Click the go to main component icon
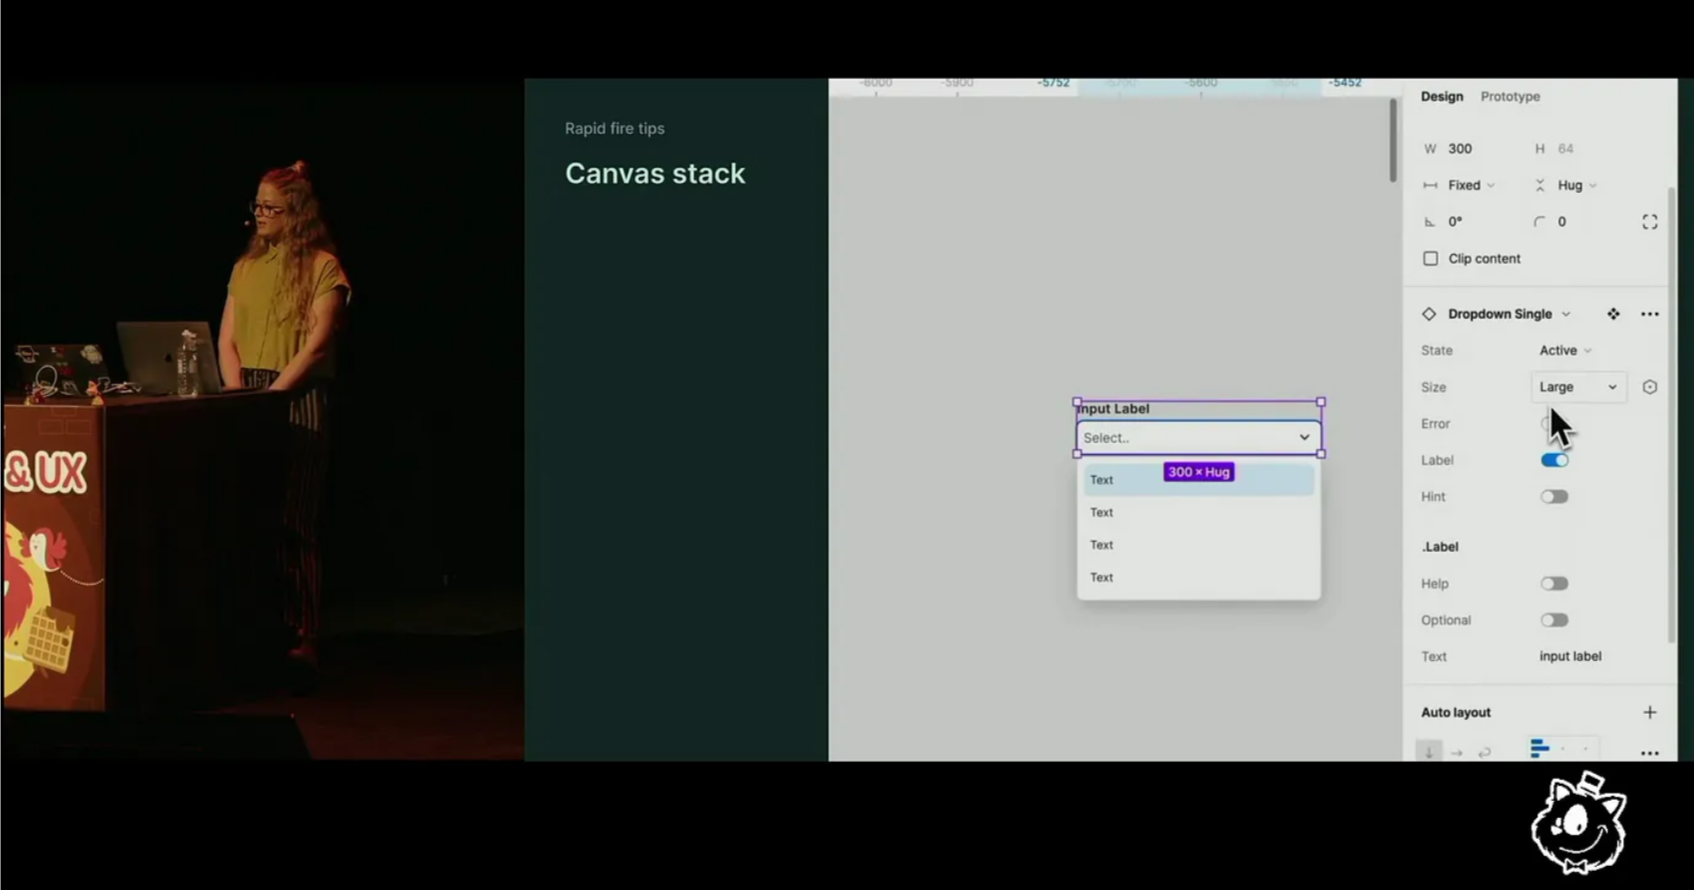The image size is (1694, 890). pyautogui.click(x=1613, y=314)
